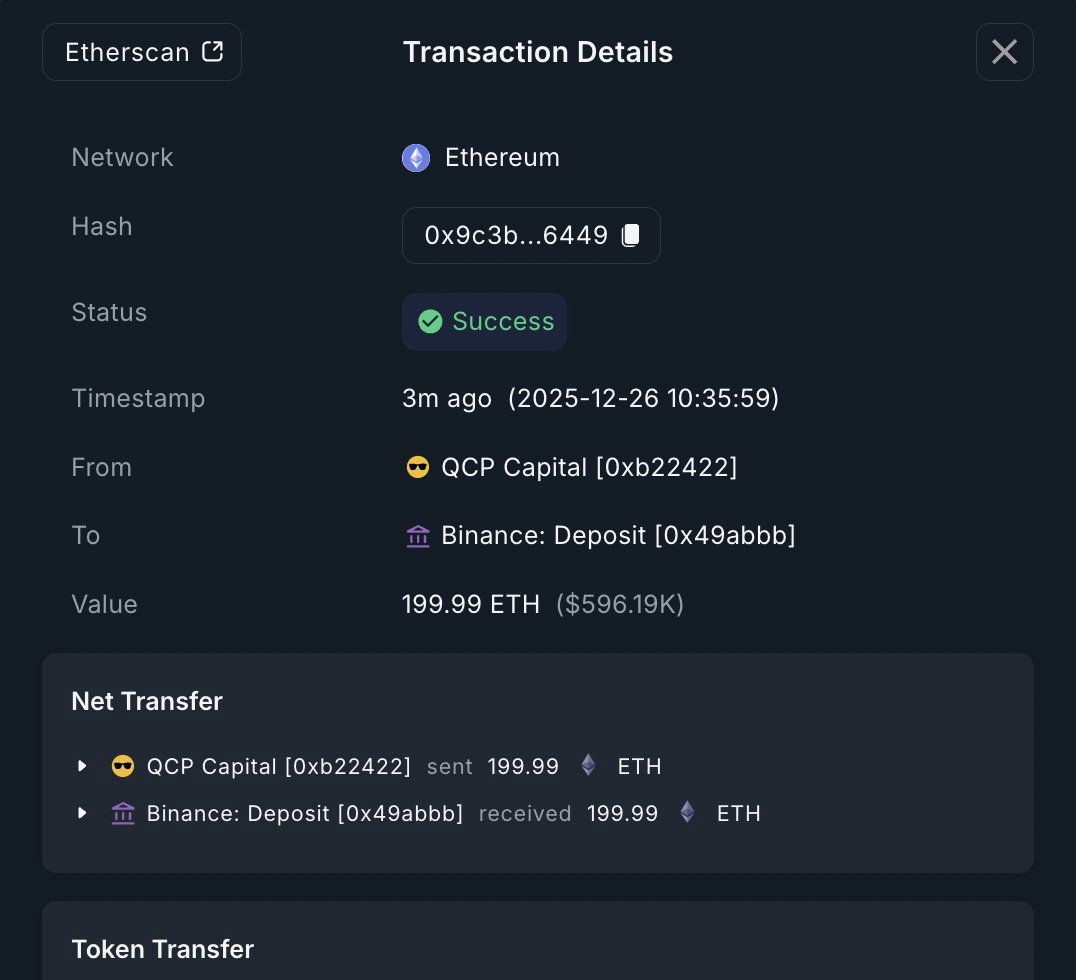The image size is (1076, 980).
Task: Copy the transaction hash
Action: click(x=631, y=234)
